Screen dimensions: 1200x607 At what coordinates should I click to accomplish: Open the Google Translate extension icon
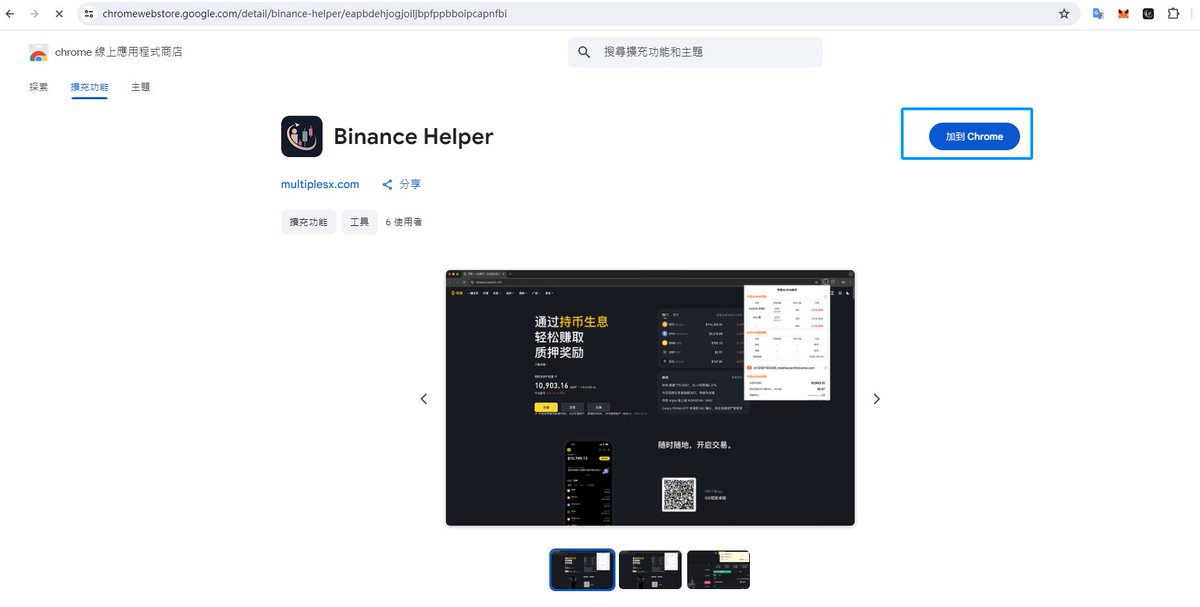point(1098,14)
